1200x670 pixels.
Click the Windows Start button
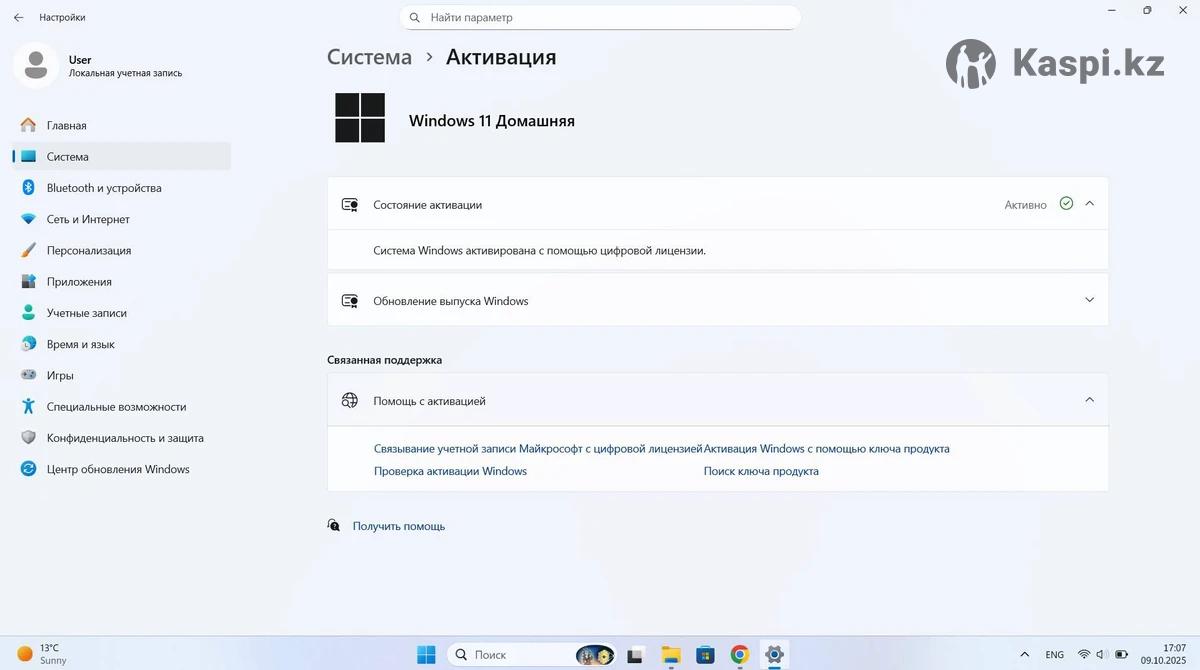click(426, 655)
